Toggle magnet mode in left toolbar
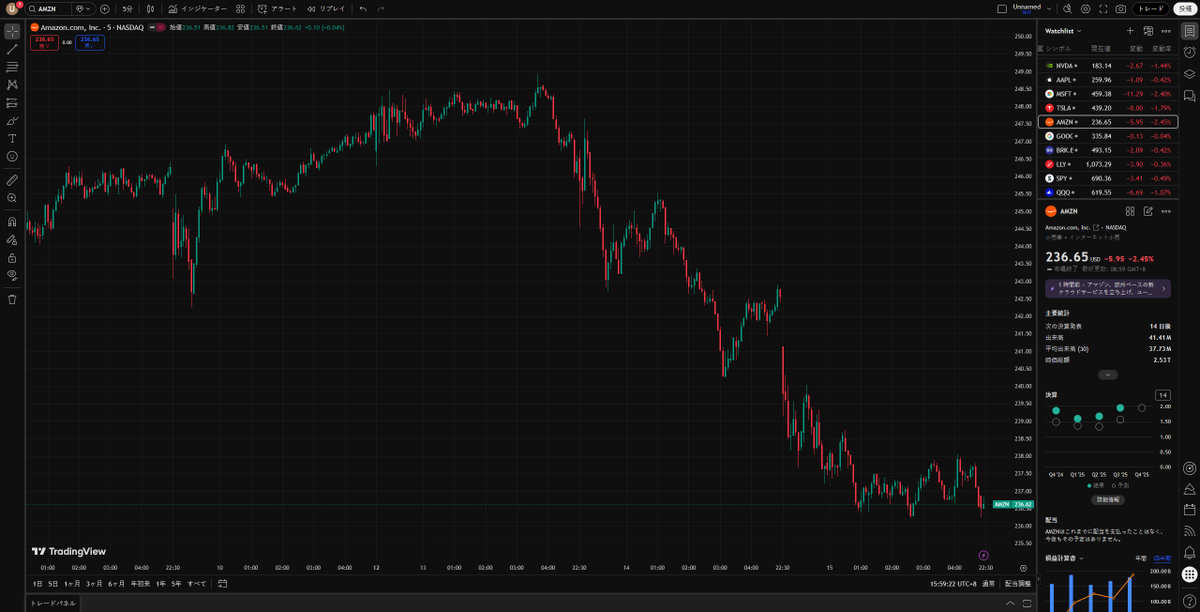1200x612 pixels. [12, 222]
